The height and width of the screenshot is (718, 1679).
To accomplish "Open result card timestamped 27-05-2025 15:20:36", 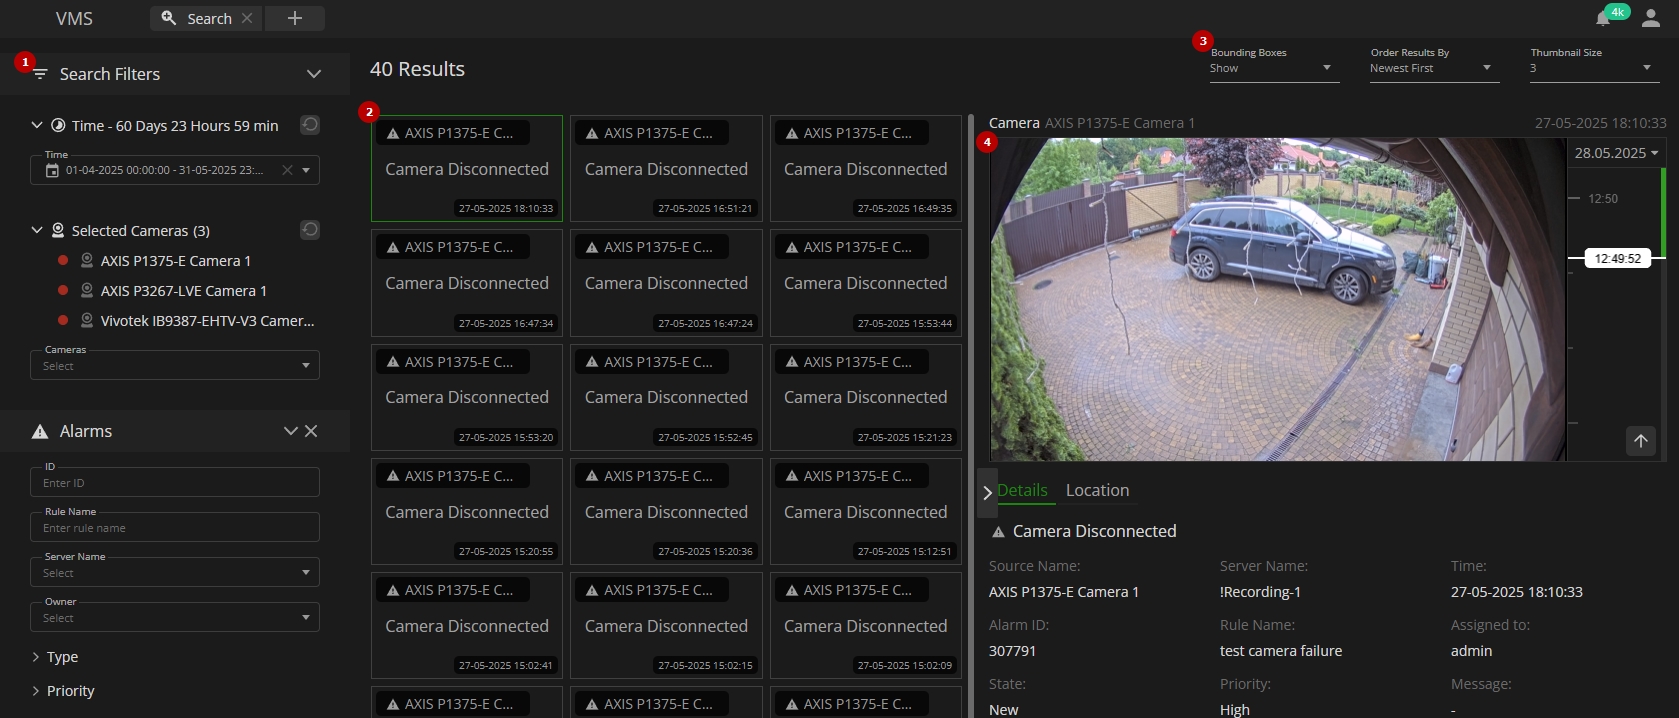I will [666, 511].
